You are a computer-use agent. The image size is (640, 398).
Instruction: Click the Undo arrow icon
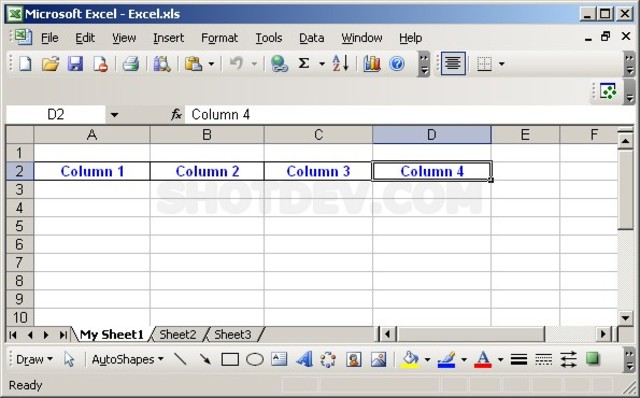(x=236, y=64)
